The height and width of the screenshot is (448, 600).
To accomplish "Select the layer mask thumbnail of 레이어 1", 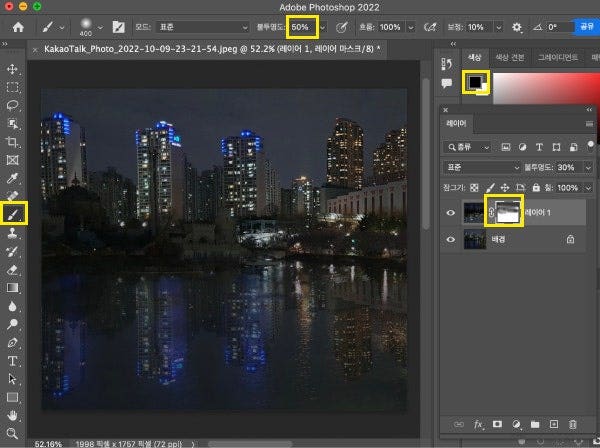I will coord(507,211).
